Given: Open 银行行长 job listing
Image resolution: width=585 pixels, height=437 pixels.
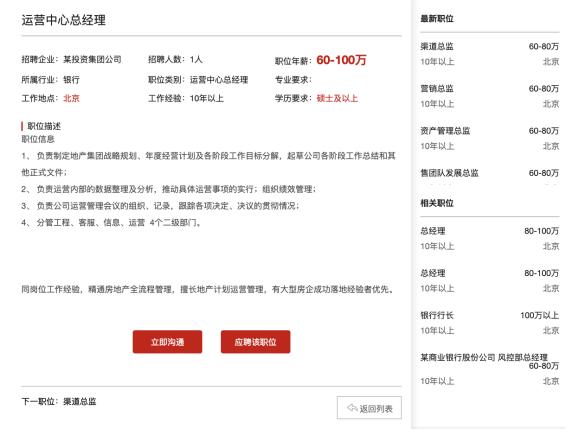Looking at the screenshot, I should click(x=437, y=315).
